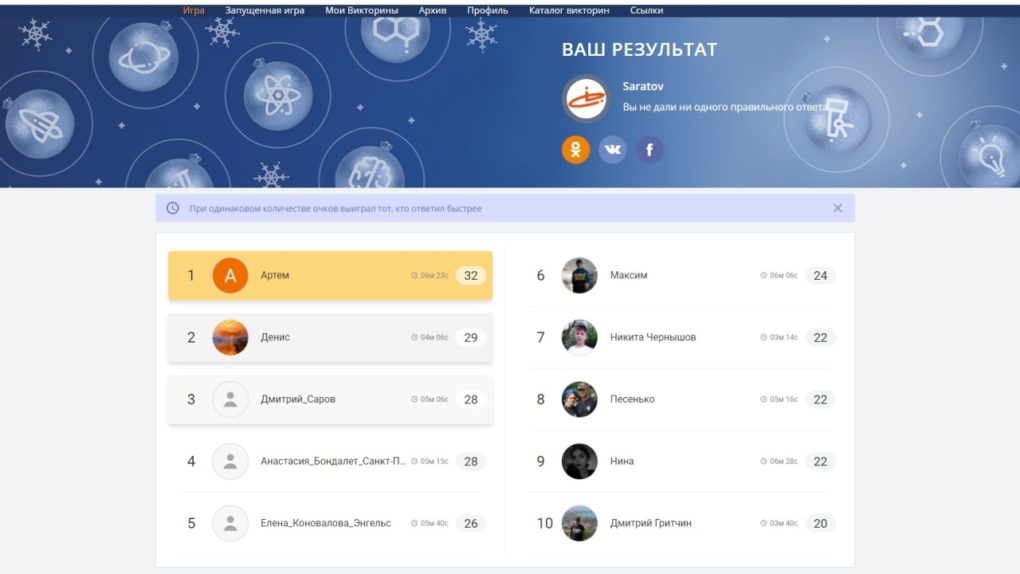The width and height of the screenshot is (1020, 574).
Task: Click Елена_Коновалова_Энгельс leaderboard entry
Action: point(325,523)
